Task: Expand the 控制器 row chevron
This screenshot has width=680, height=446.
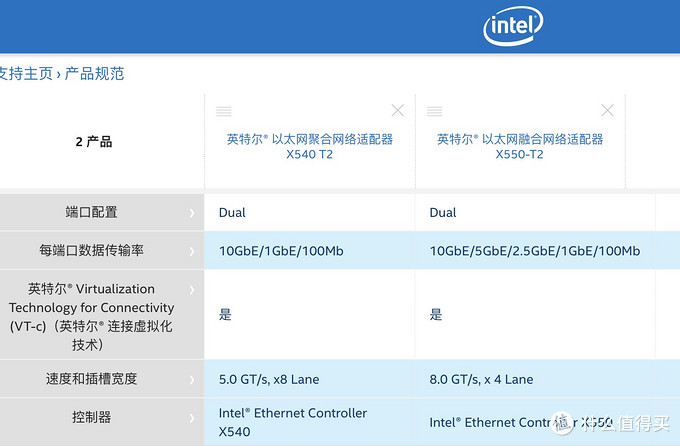Action: (x=191, y=418)
